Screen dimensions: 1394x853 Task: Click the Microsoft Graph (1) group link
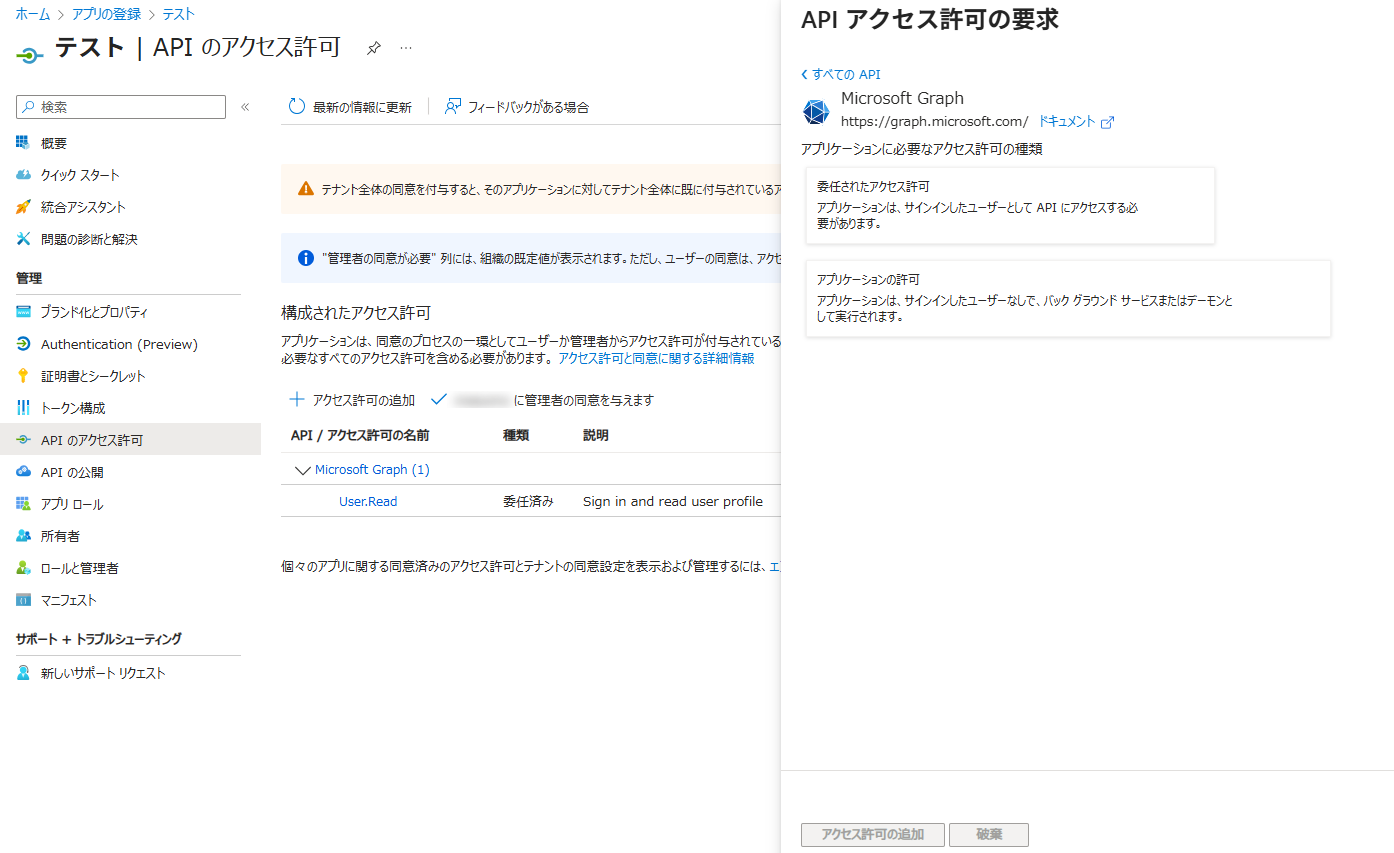372,470
